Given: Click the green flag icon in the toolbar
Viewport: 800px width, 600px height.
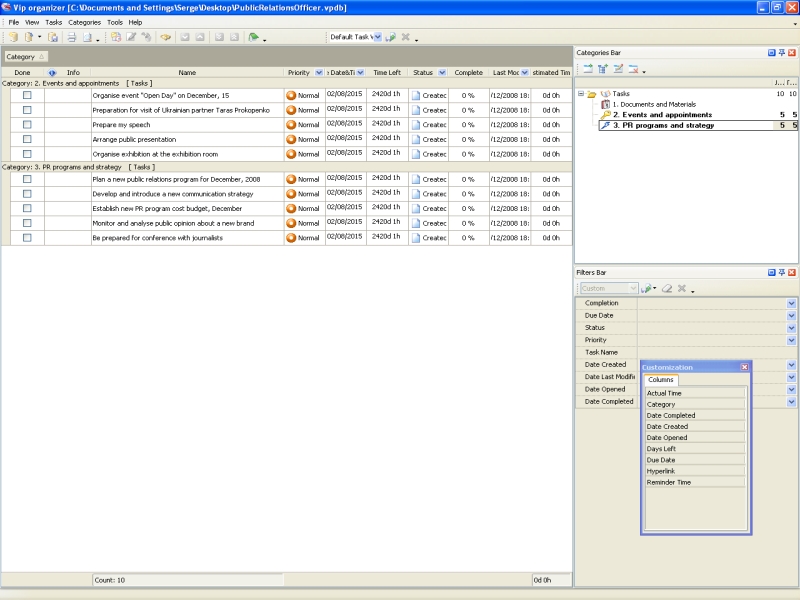Looking at the screenshot, I should 253,37.
